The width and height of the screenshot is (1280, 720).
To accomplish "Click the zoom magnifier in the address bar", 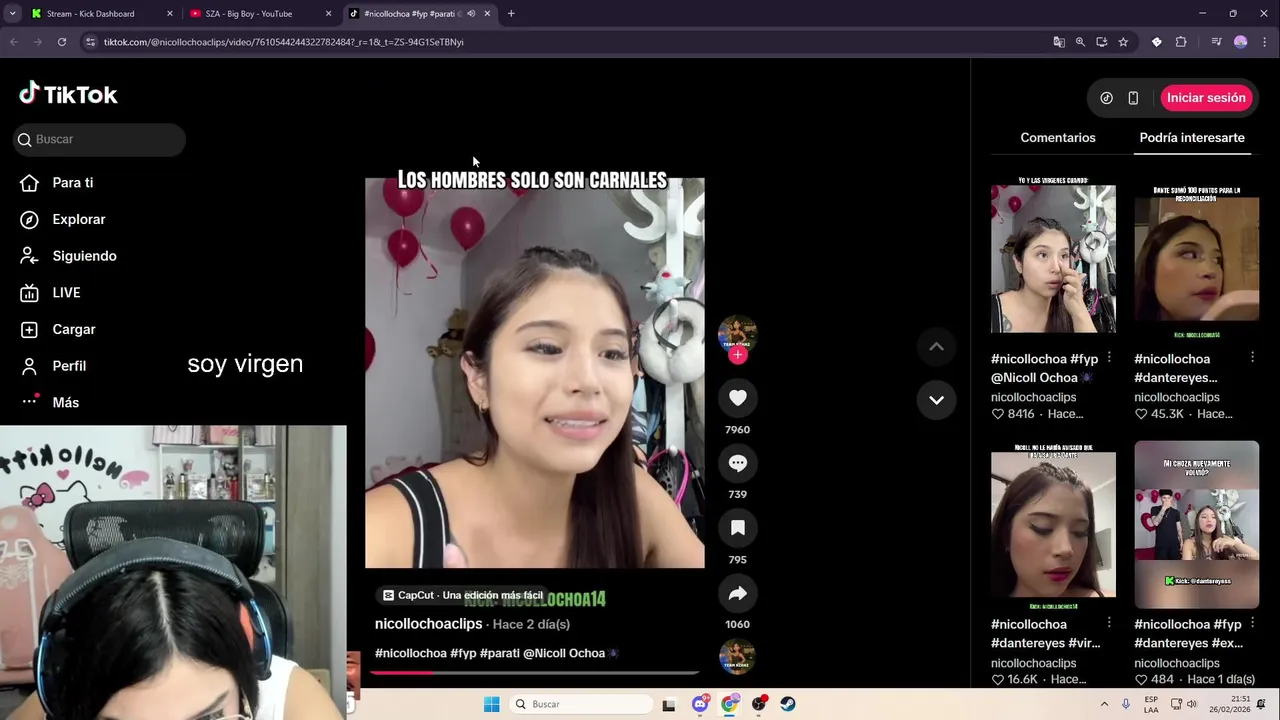I will click(1080, 42).
